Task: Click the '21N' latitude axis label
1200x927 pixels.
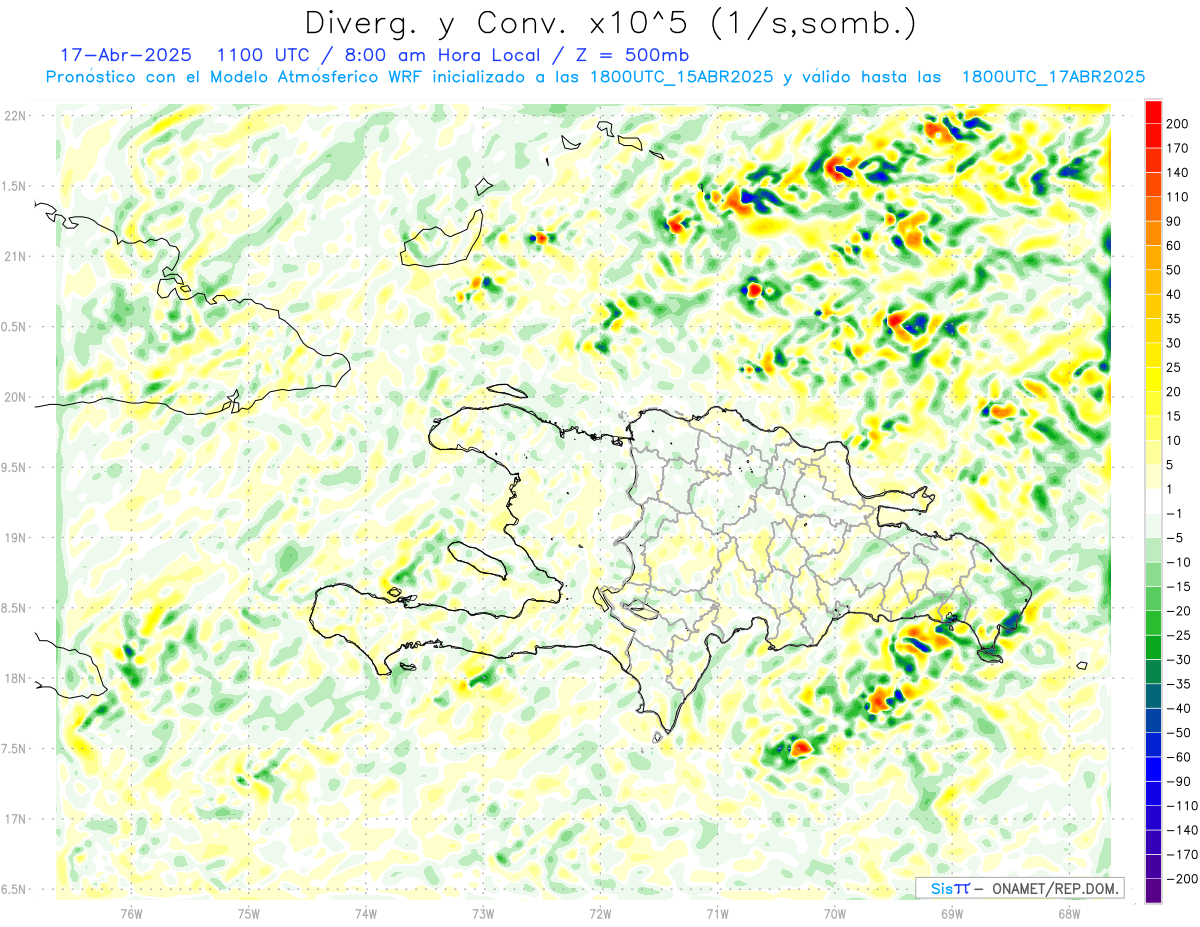Action: pos(15,256)
